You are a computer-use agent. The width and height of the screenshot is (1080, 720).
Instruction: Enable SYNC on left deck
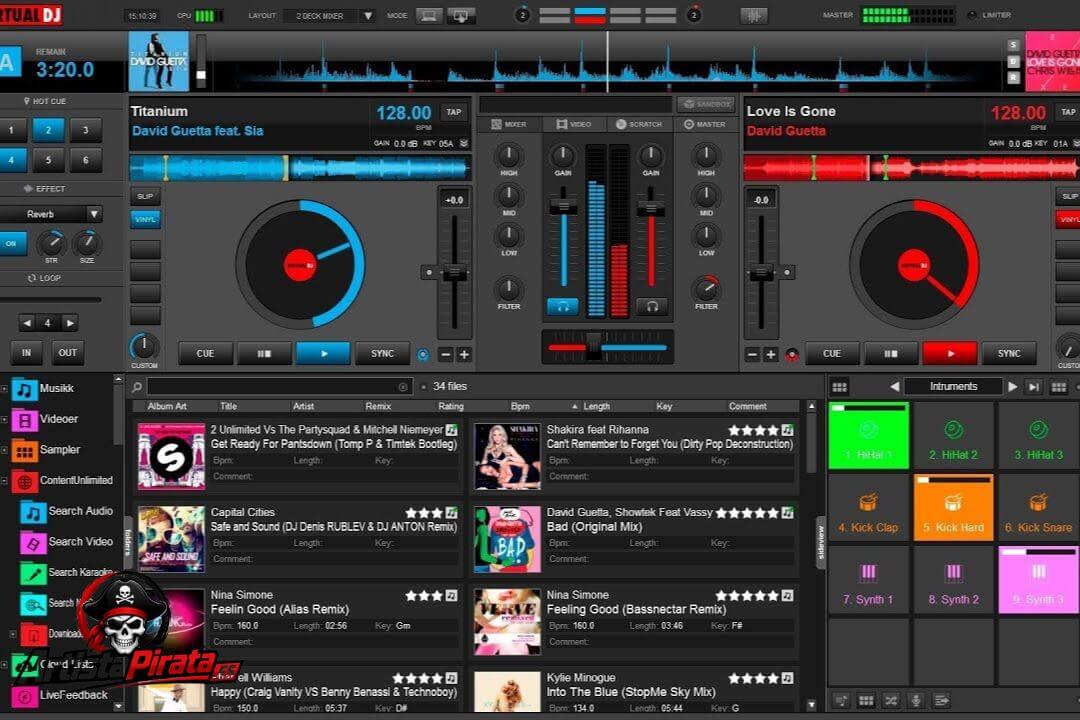(x=382, y=353)
